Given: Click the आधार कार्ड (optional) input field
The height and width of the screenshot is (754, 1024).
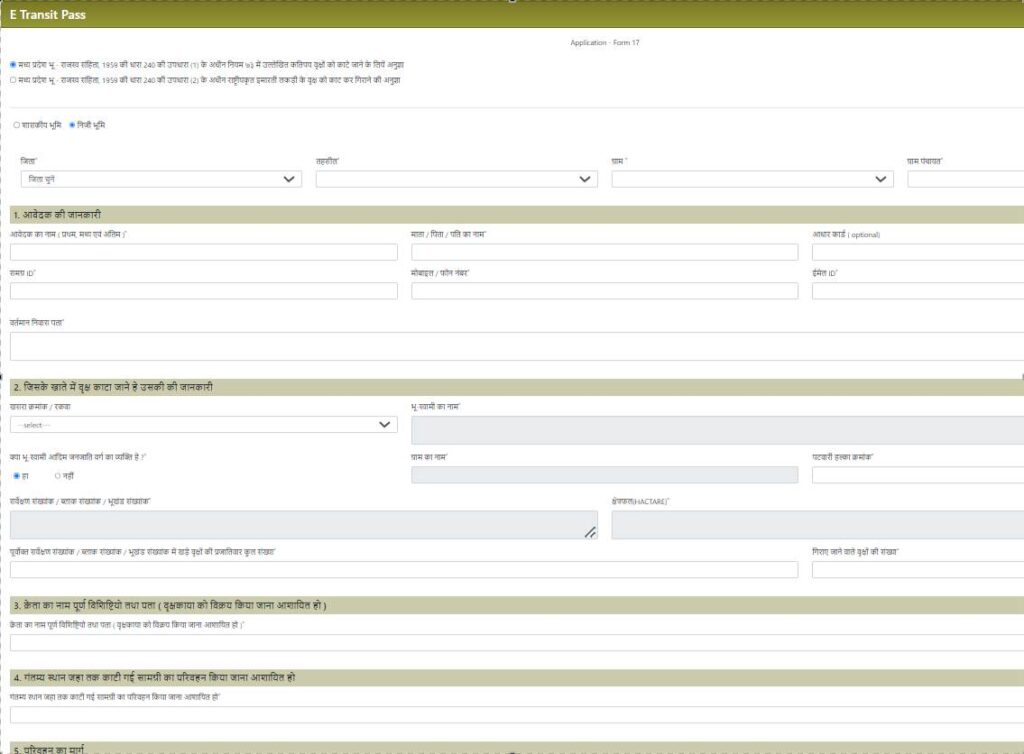Looking at the screenshot, I should coord(918,252).
